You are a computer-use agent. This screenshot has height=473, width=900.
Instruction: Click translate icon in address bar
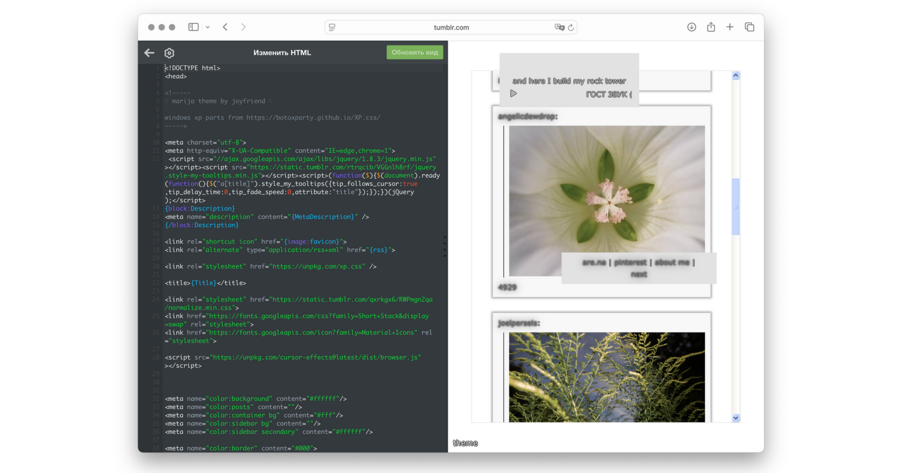pyautogui.click(x=559, y=27)
